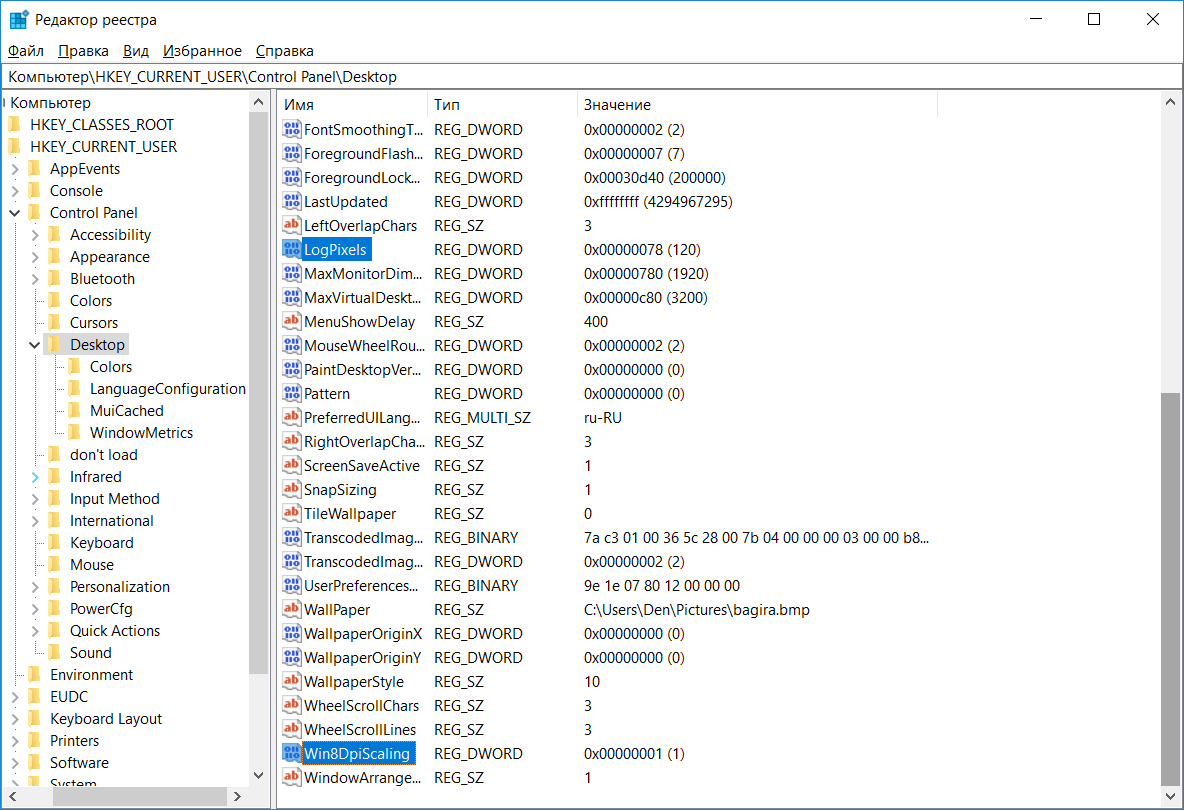Click the TileWallpaper string icon
1184x810 pixels.
click(x=291, y=513)
